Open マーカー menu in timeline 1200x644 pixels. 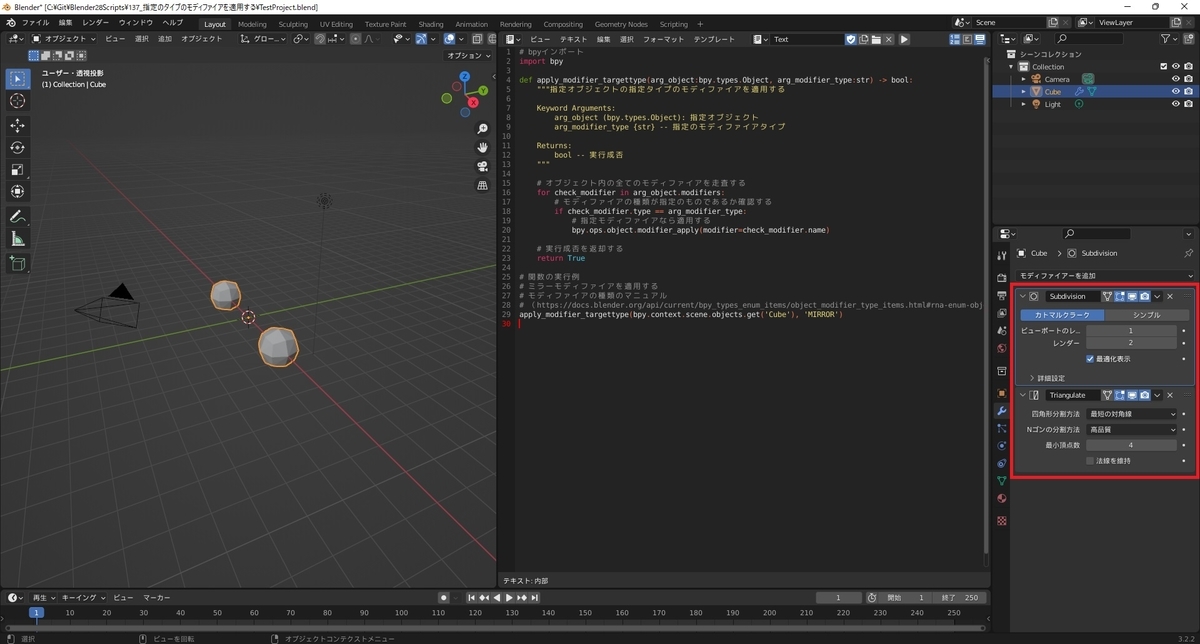click(156, 597)
